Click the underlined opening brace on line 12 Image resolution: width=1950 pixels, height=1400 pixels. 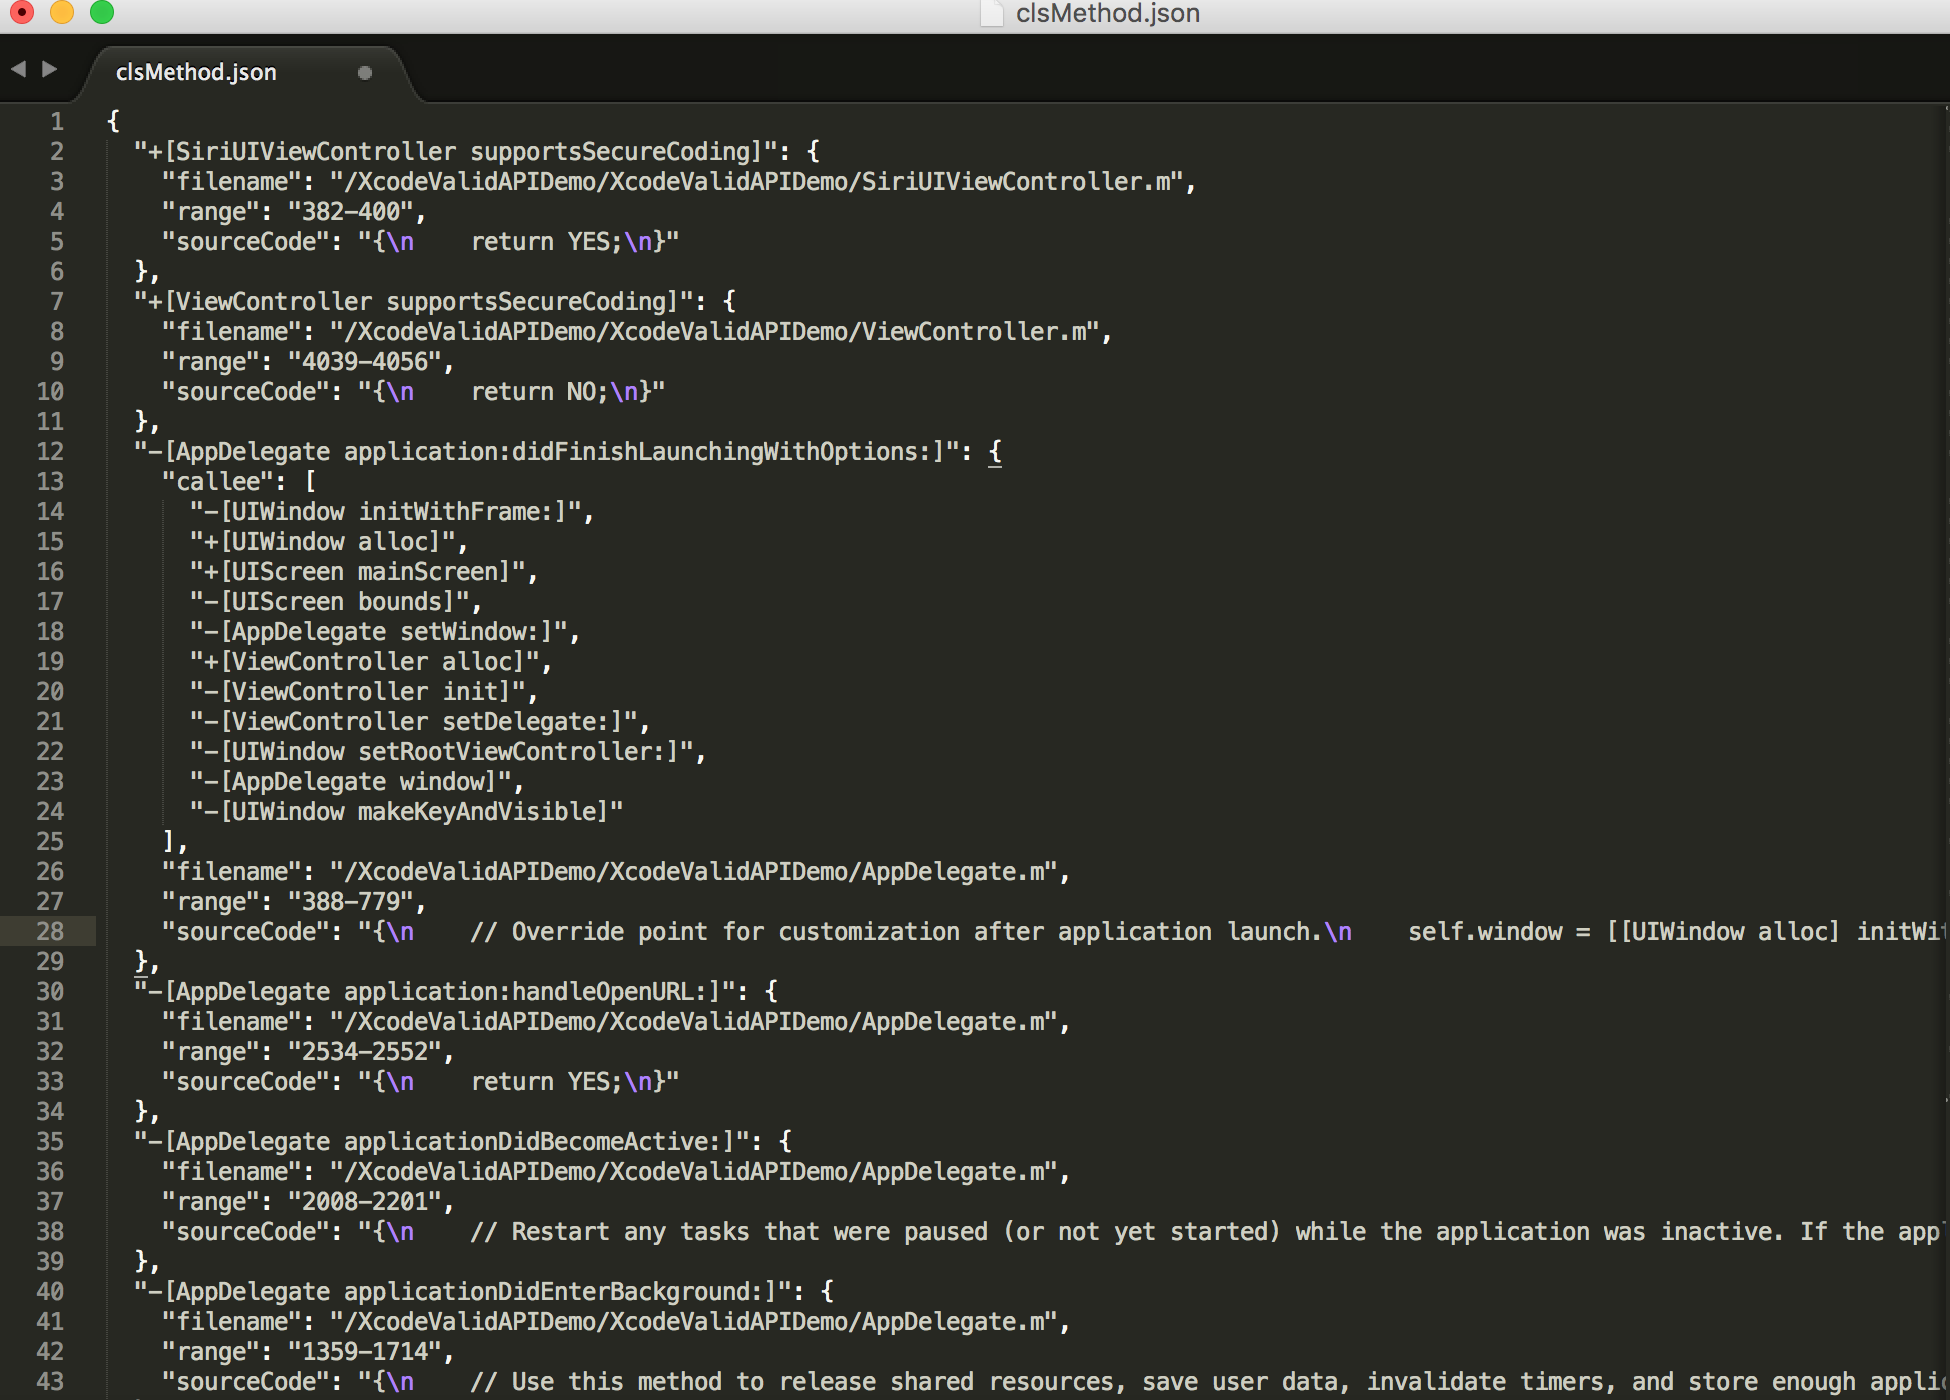[x=995, y=451]
